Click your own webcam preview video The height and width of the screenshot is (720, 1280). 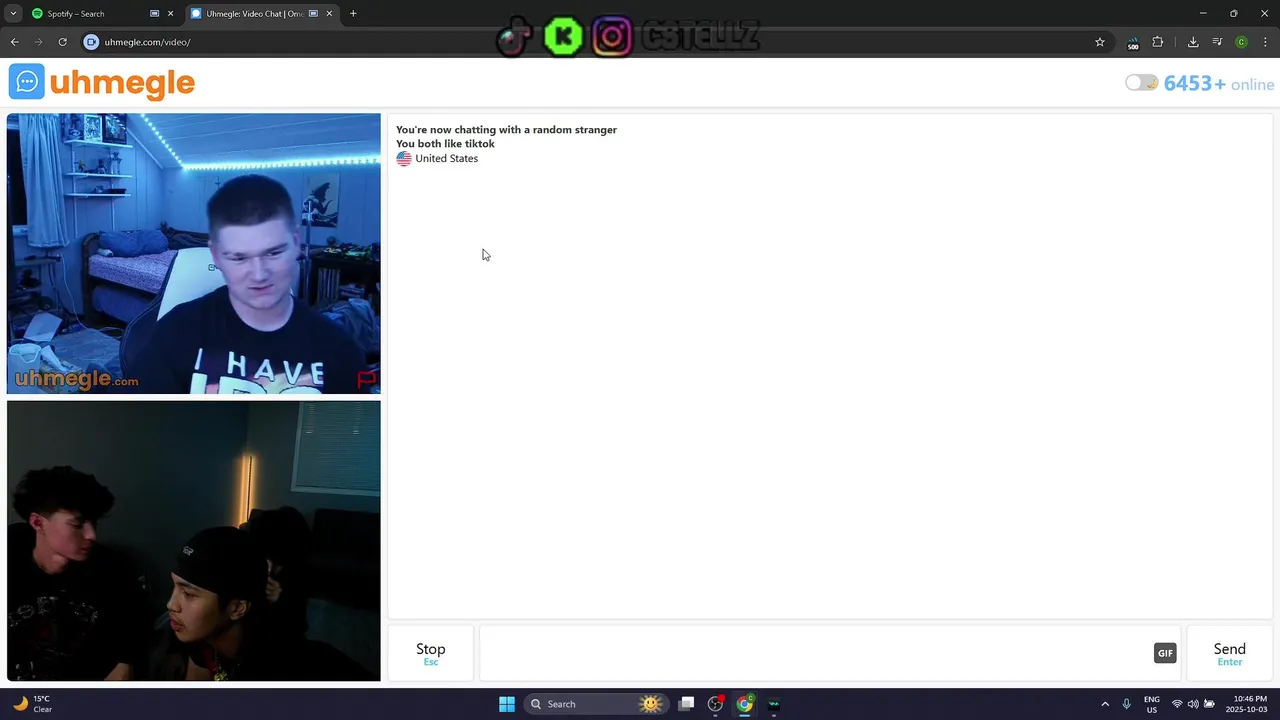(x=194, y=541)
